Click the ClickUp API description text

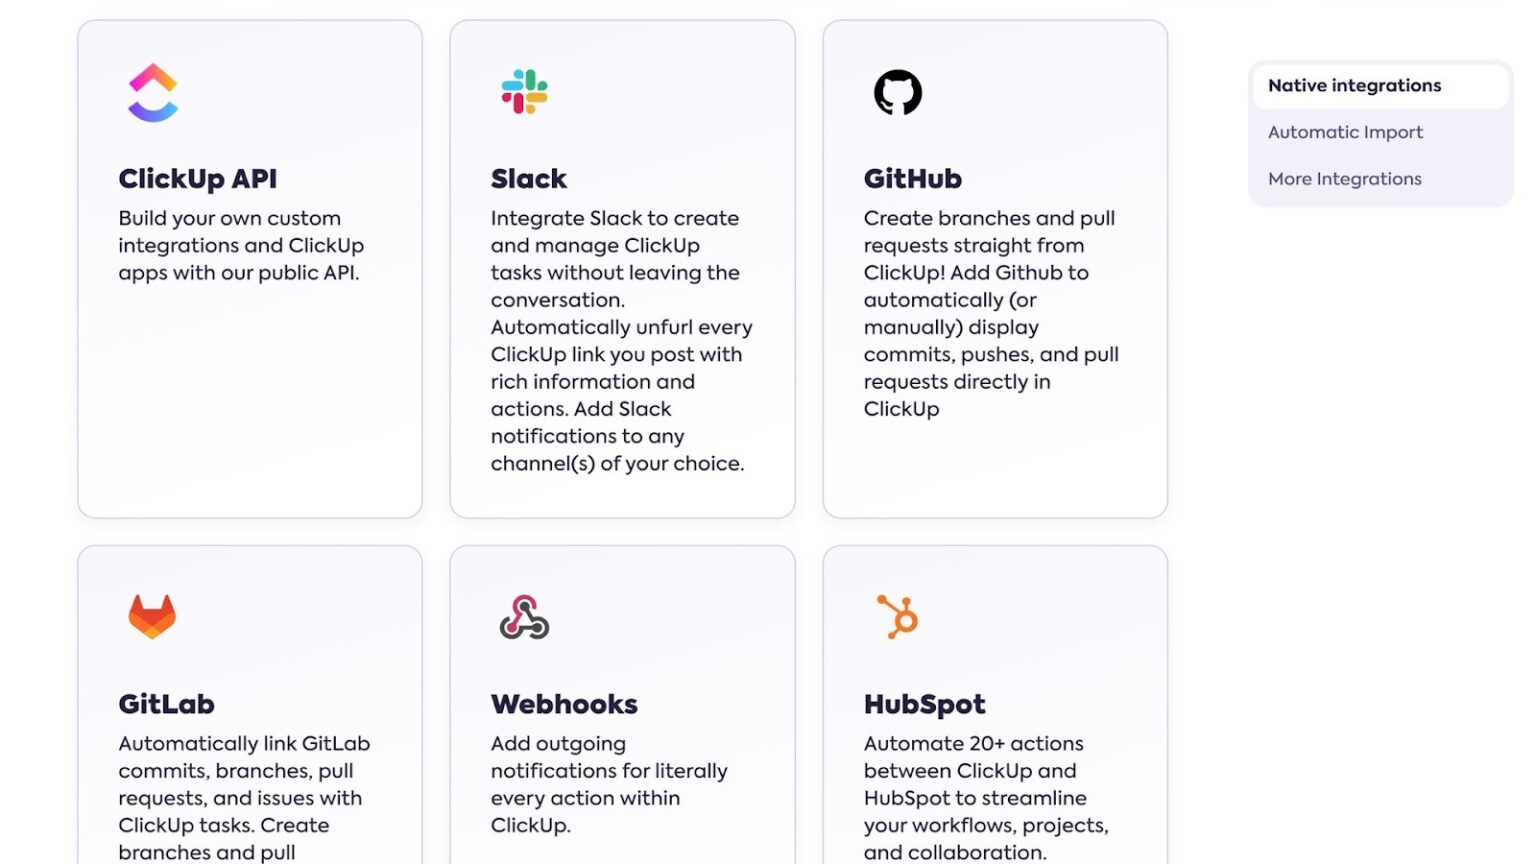pyautogui.click(x=240, y=245)
